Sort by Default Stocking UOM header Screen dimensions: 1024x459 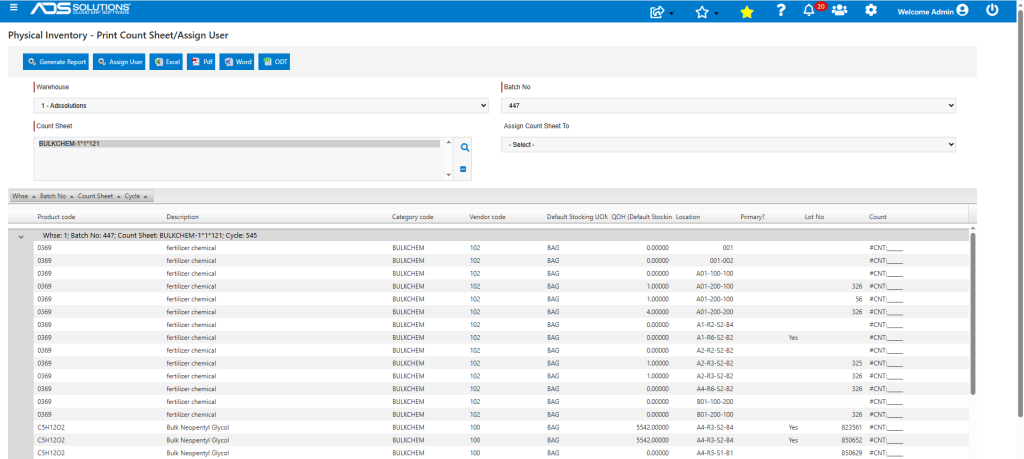[577, 217]
